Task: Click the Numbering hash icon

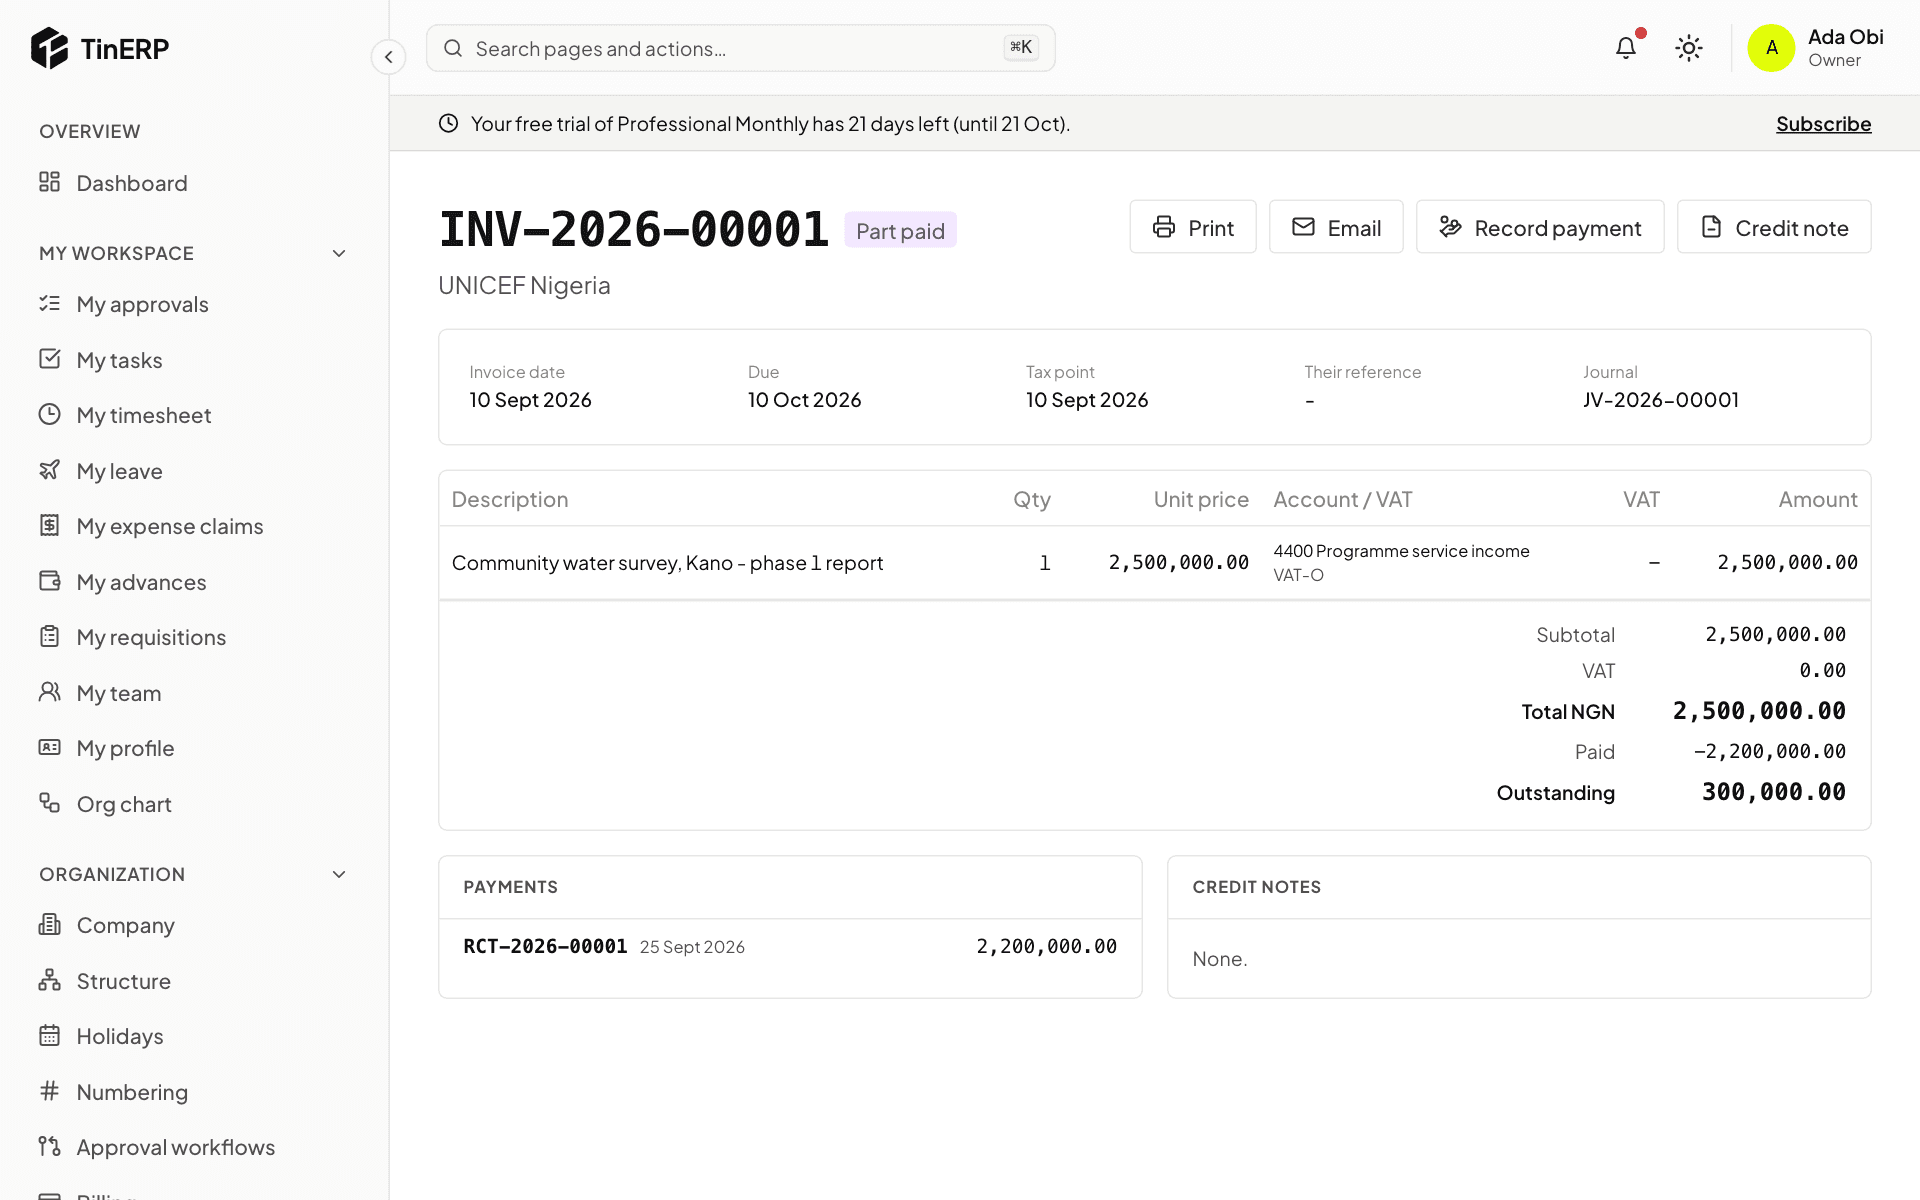Action: tap(49, 1091)
